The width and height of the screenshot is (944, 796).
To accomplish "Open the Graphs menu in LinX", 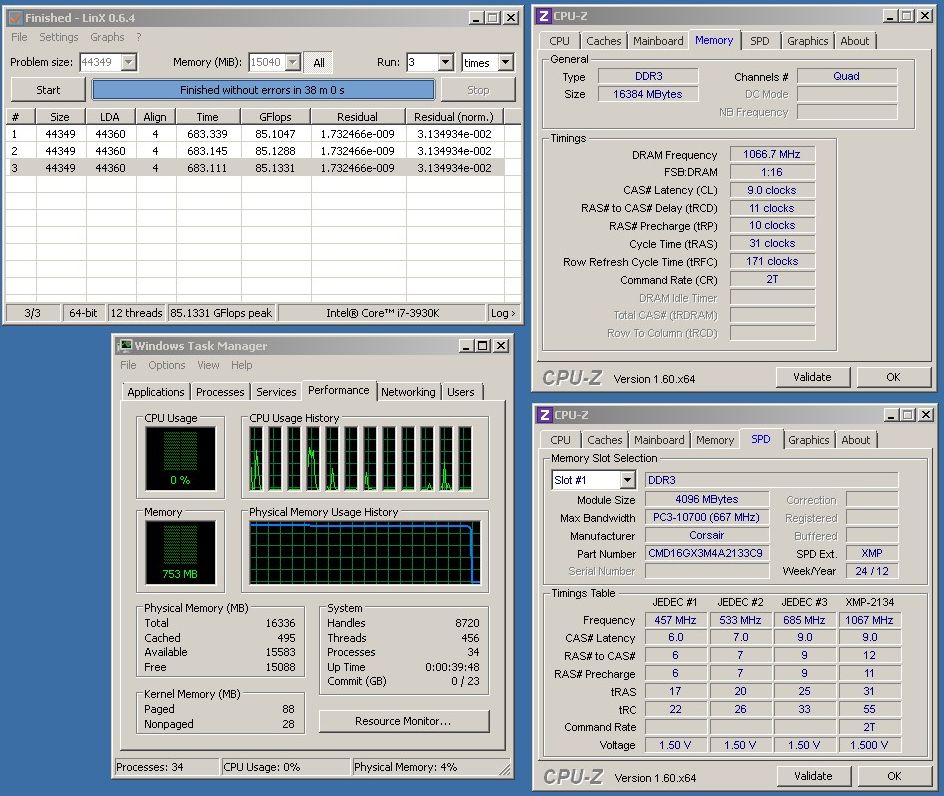I will point(107,37).
